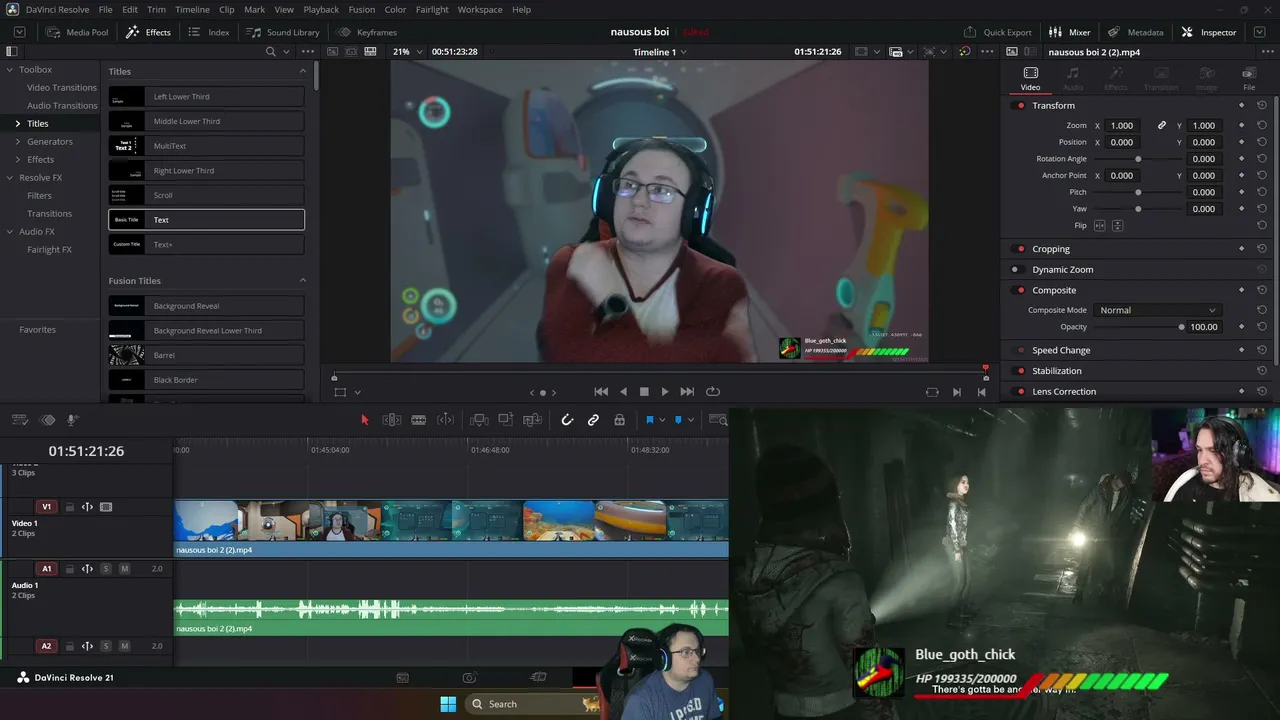Toggle timeline Snapping magnet icon
The height and width of the screenshot is (720, 1280).
tap(567, 420)
